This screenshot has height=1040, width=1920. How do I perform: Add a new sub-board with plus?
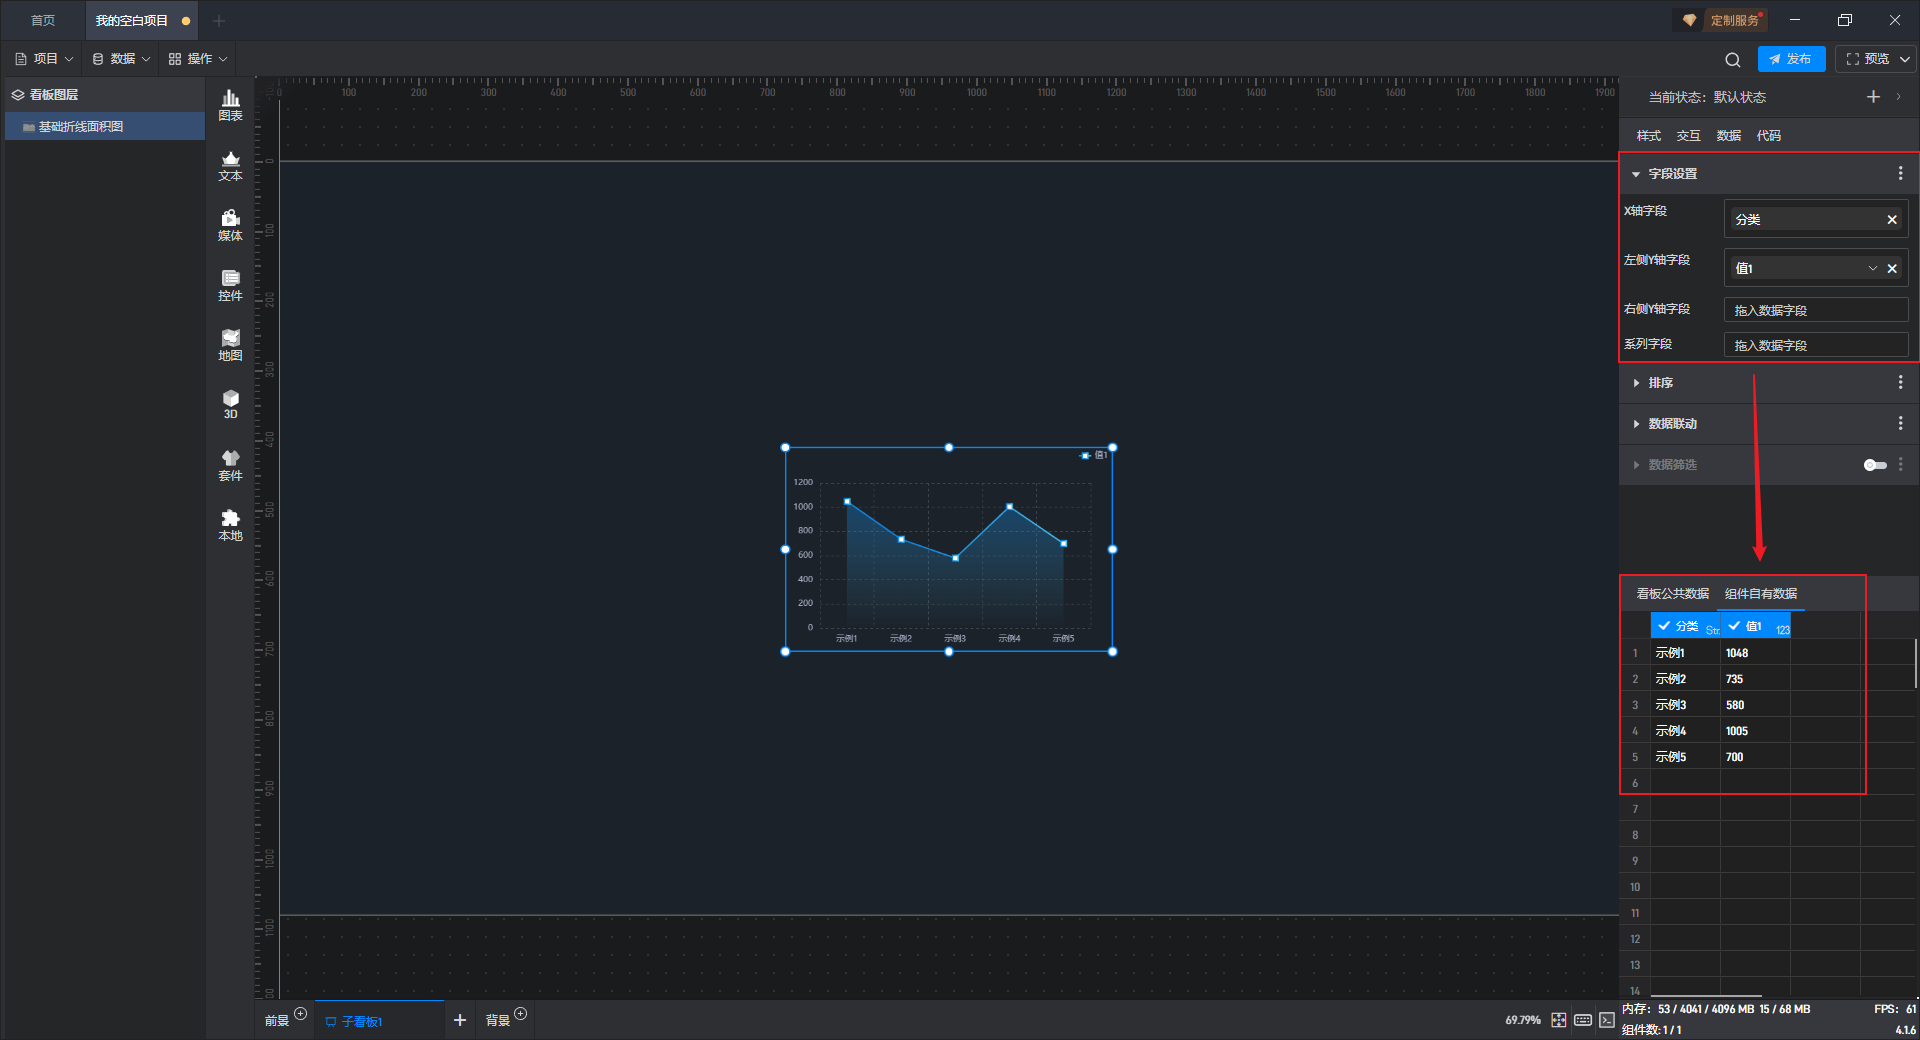[460, 1020]
